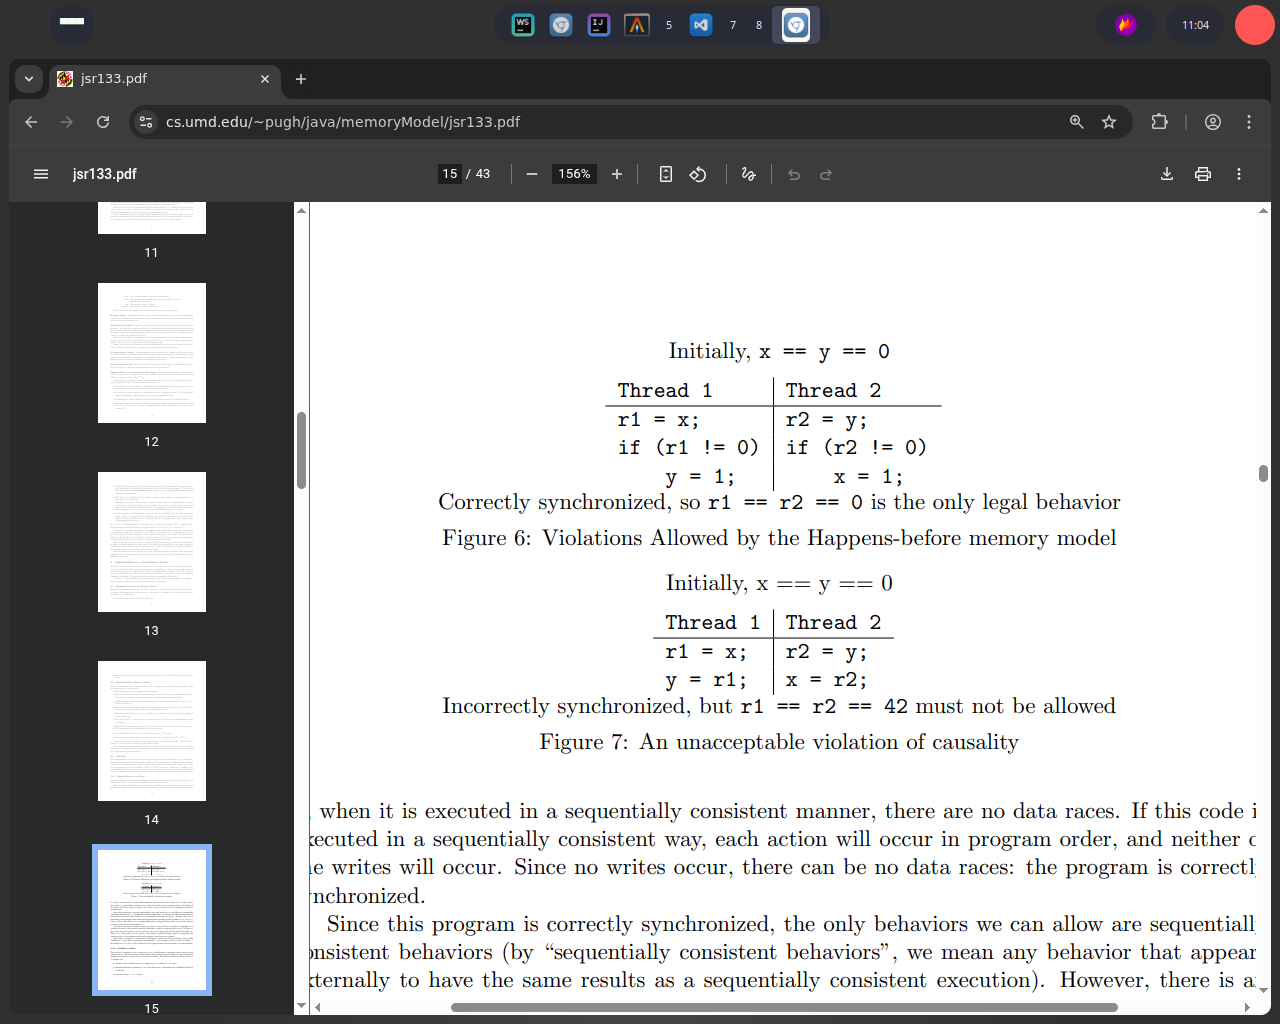Click the undo annotation icon
This screenshot has width=1280, height=1024.
pyautogui.click(x=794, y=174)
